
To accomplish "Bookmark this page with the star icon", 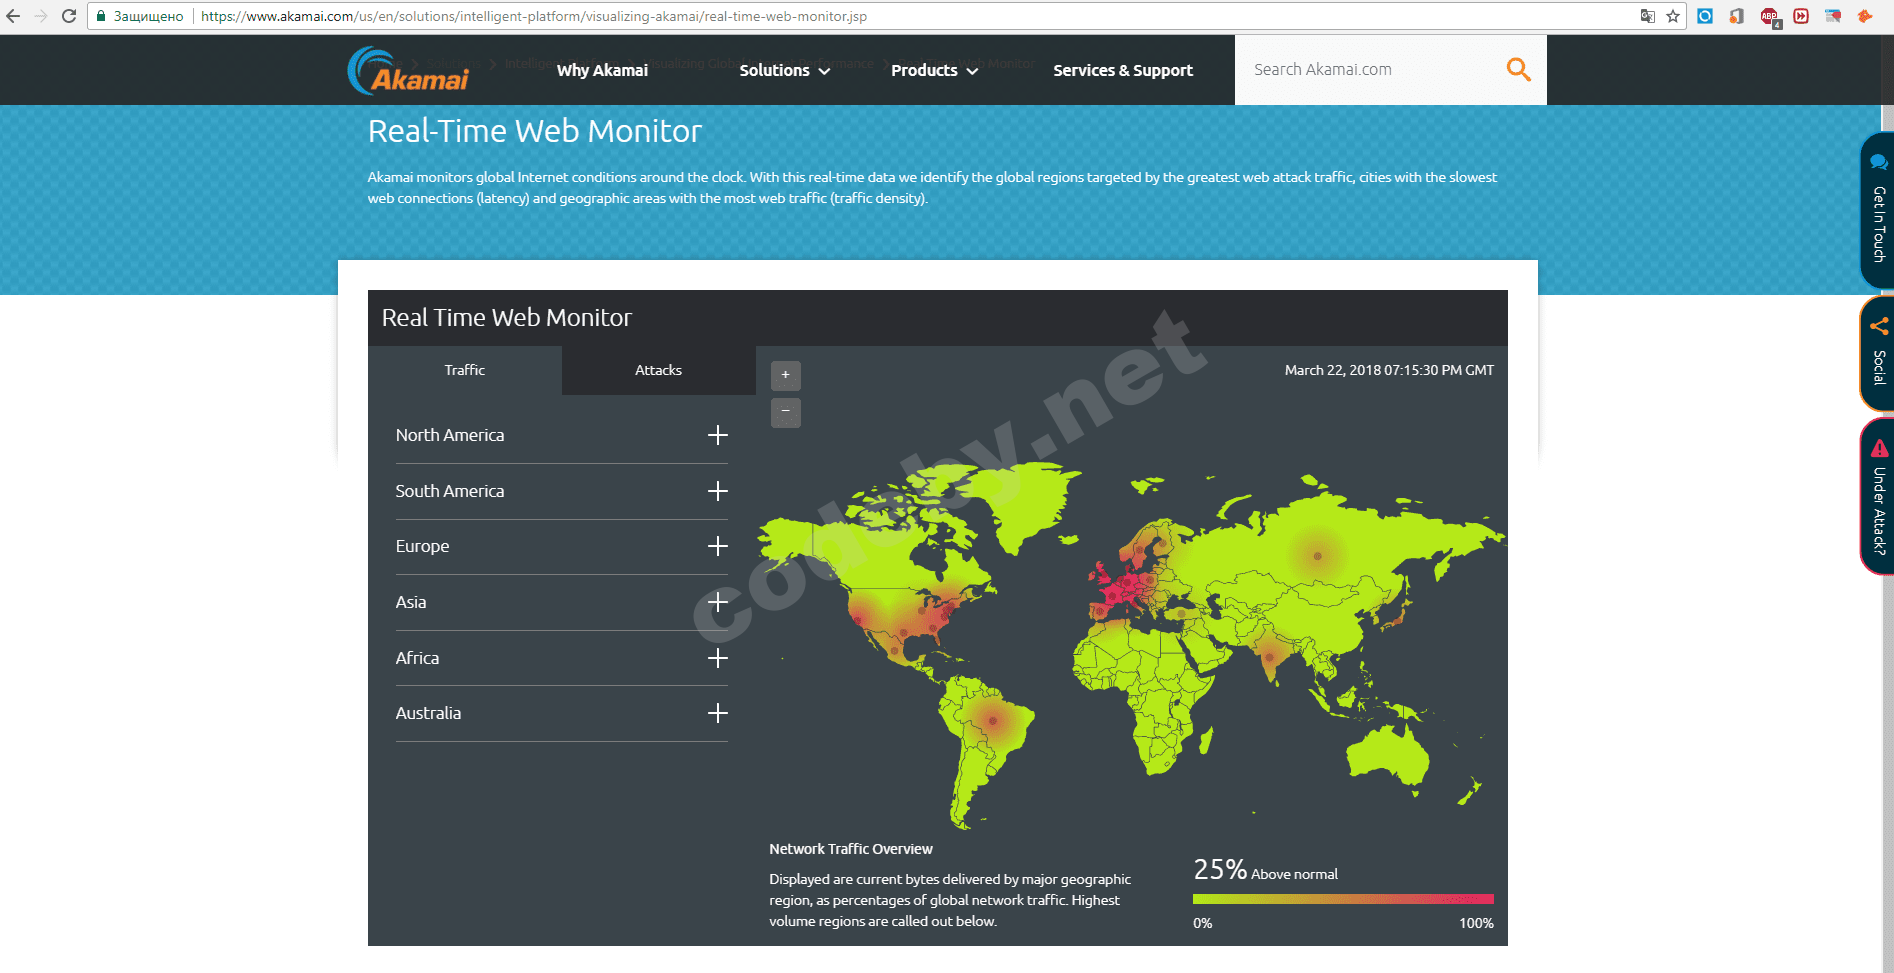I will [x=1673, y=16].
